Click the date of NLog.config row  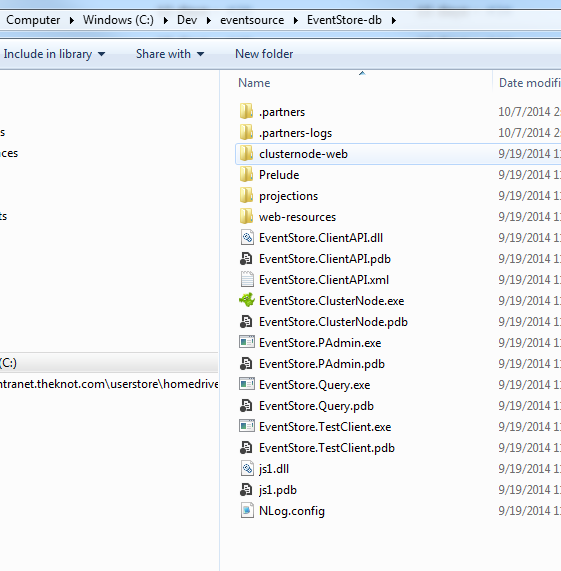[529, 511]
